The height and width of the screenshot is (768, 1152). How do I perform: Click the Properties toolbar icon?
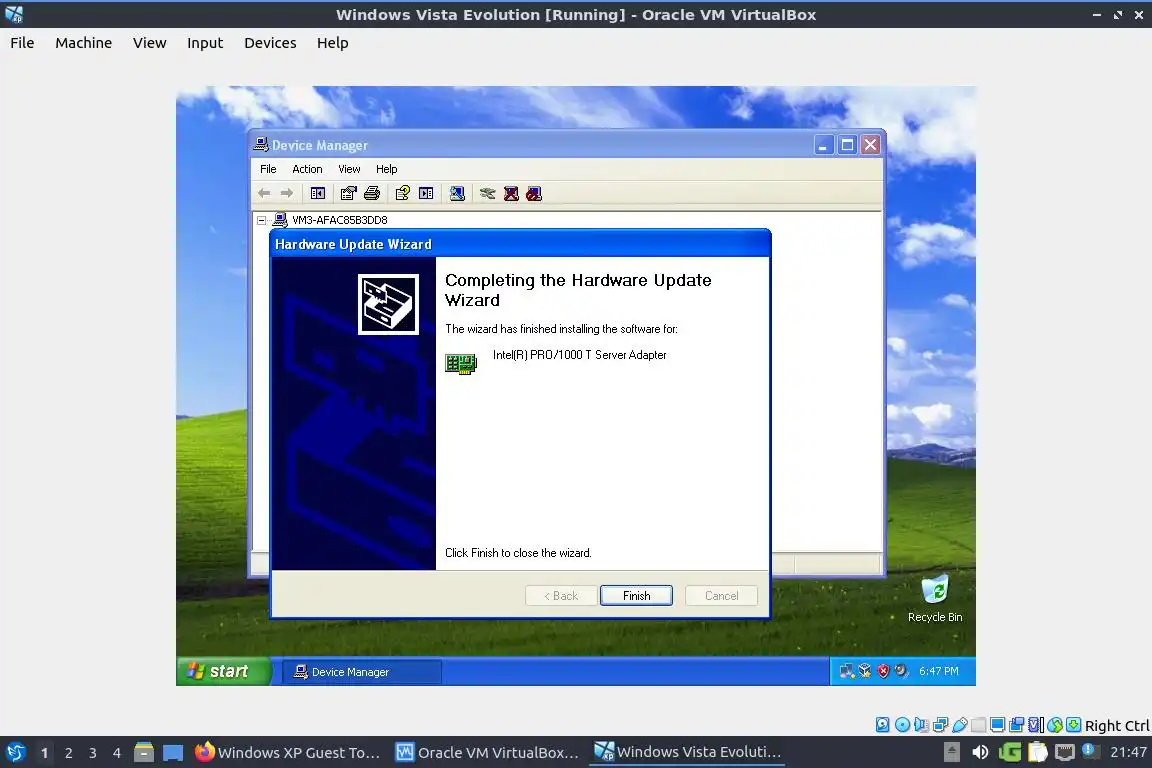348,193
